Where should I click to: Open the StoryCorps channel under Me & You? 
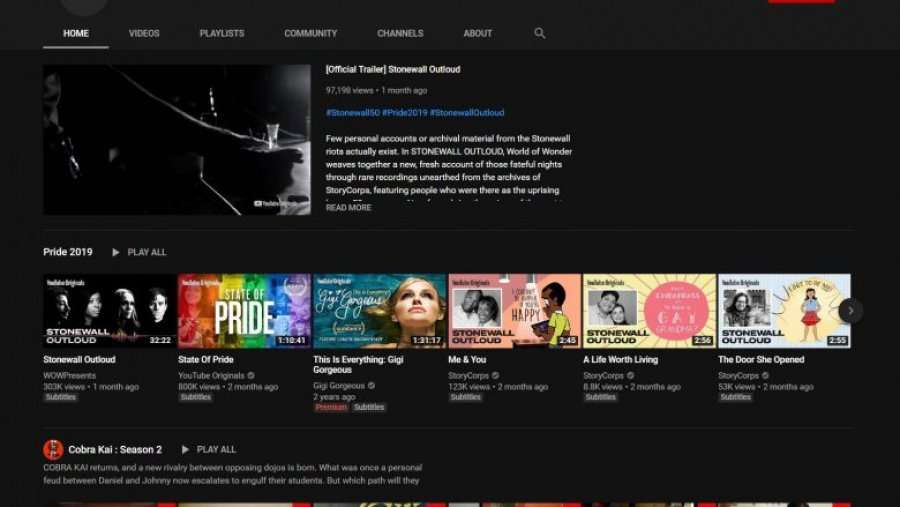(x=468, y=376)
